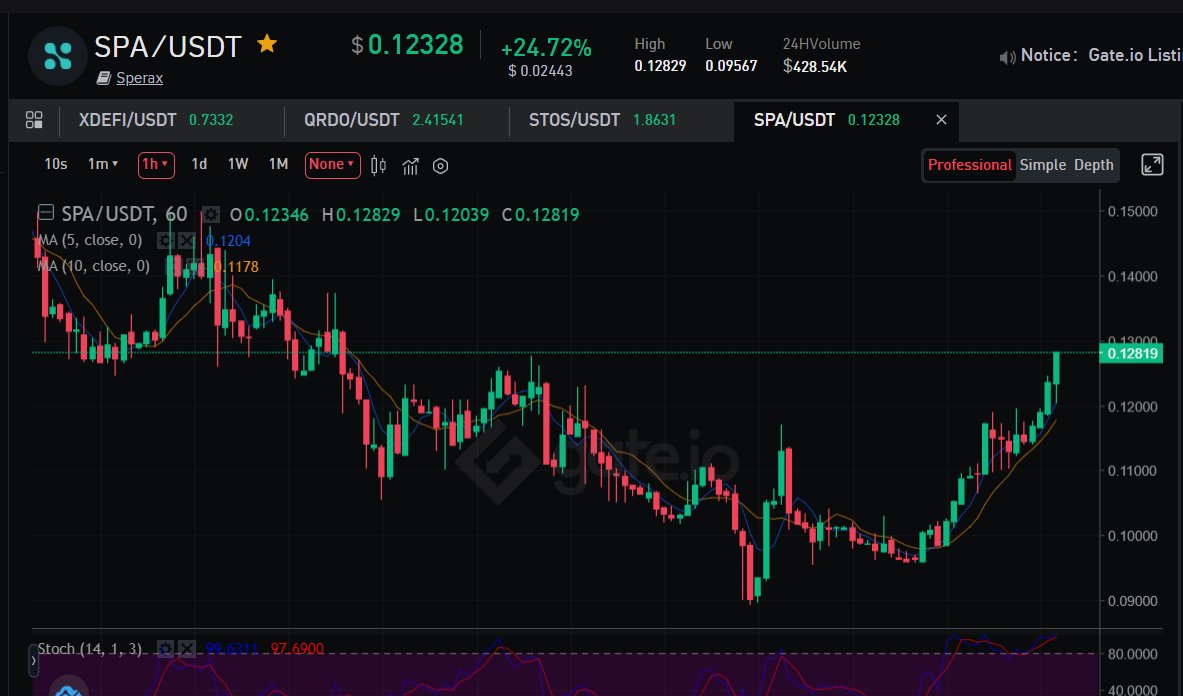Expand the left side panel arrow
This screenshot has height=696, width=1183.
coord(33,661)
